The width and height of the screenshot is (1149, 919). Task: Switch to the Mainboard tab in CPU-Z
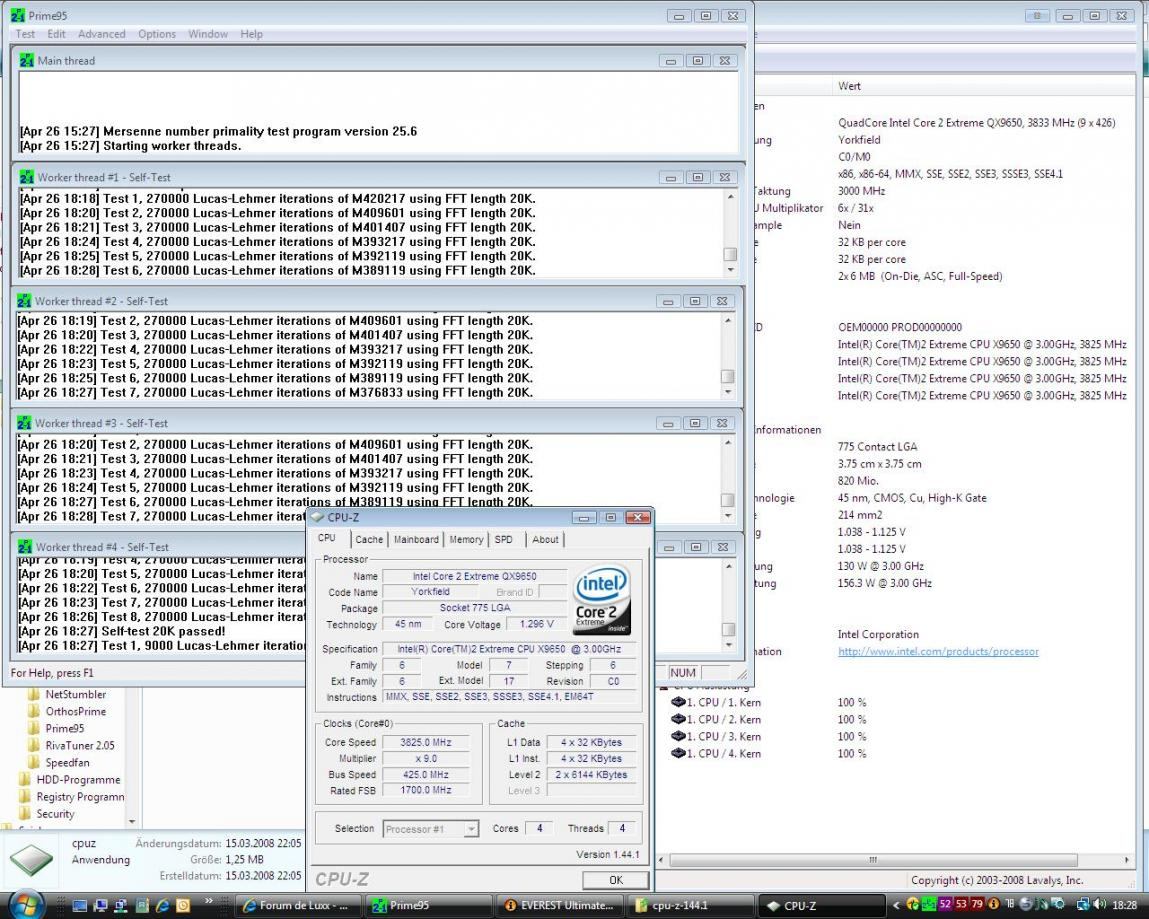point(416,539)
